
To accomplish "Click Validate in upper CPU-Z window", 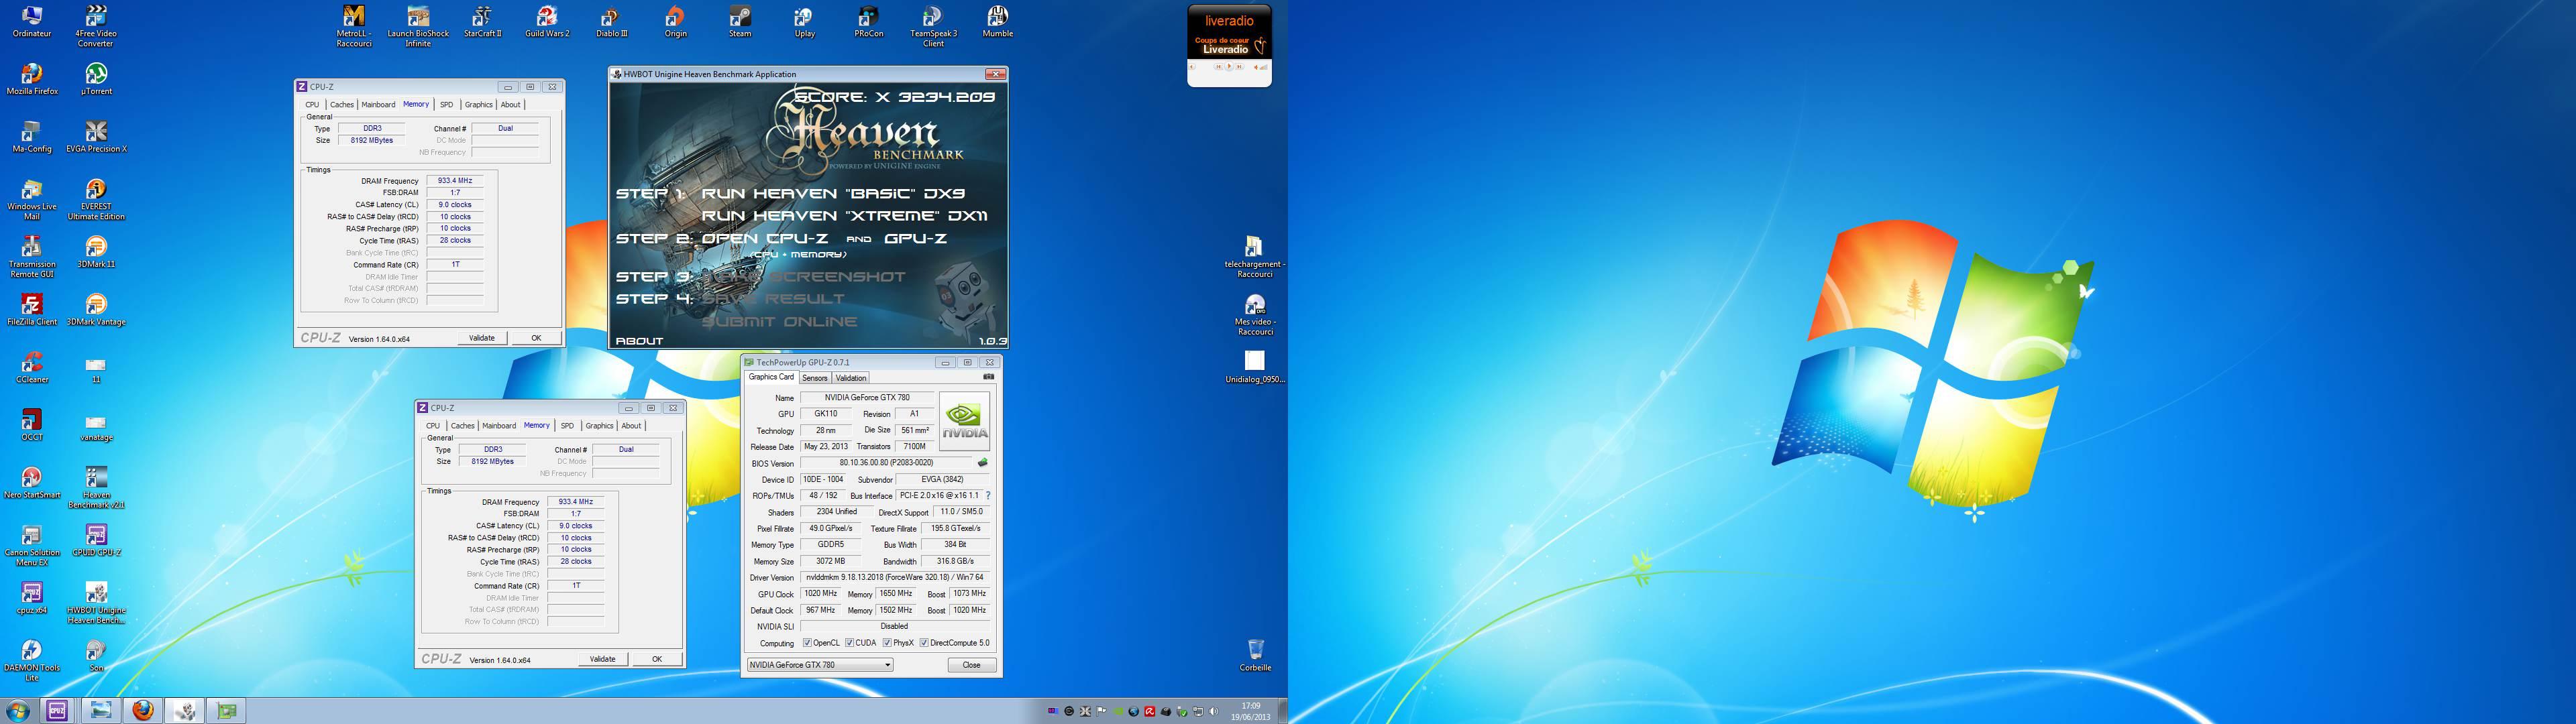I will [x=482, y=338].
